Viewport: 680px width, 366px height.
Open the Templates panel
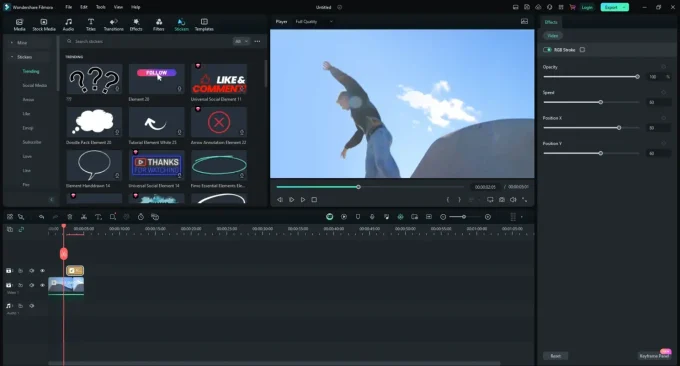pos(204,25)
